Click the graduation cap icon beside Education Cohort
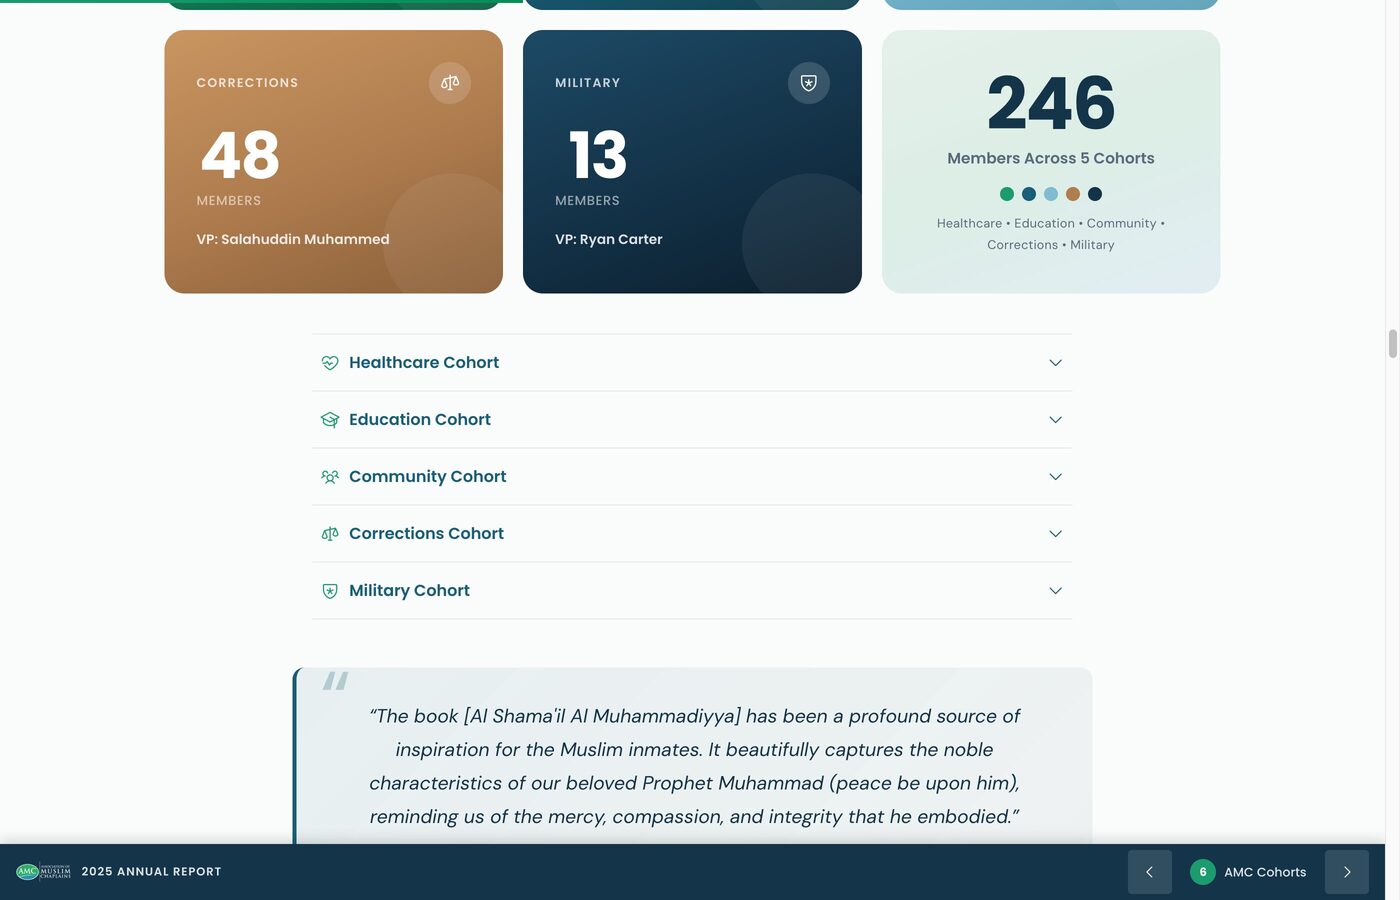The width and height of the screenshot is (1400, 900). coord(330,420)
